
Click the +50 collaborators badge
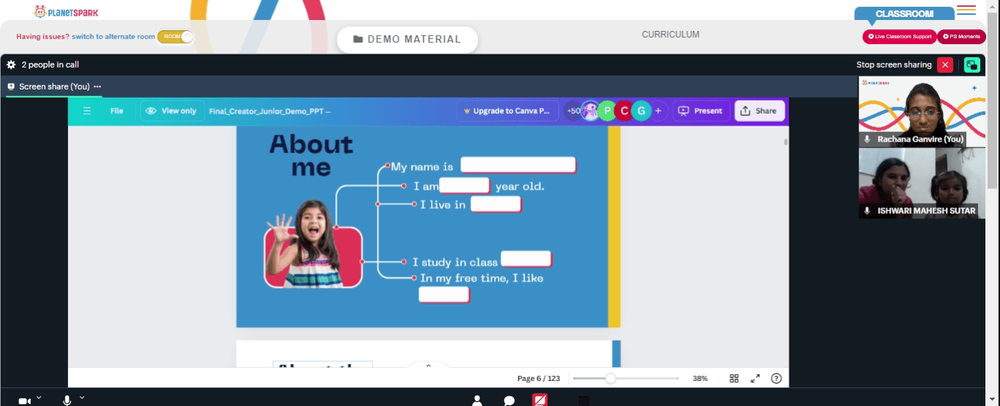click(x=573, y=111)
